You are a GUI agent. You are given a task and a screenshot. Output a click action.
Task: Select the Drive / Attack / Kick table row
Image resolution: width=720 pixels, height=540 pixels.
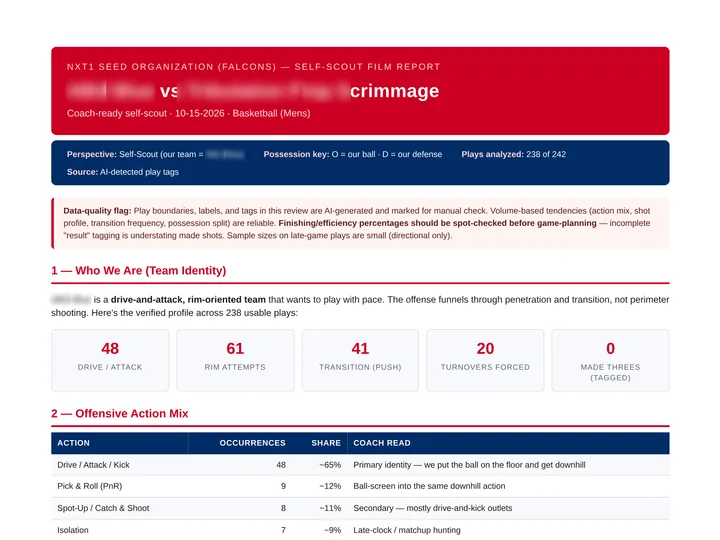coord(360,465)
